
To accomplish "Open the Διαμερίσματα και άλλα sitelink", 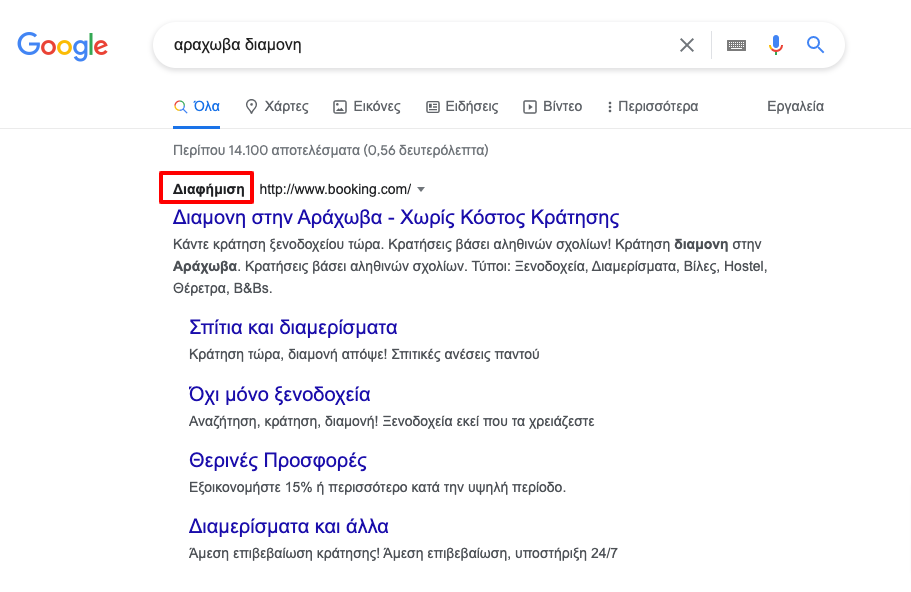I will [289, 526].
